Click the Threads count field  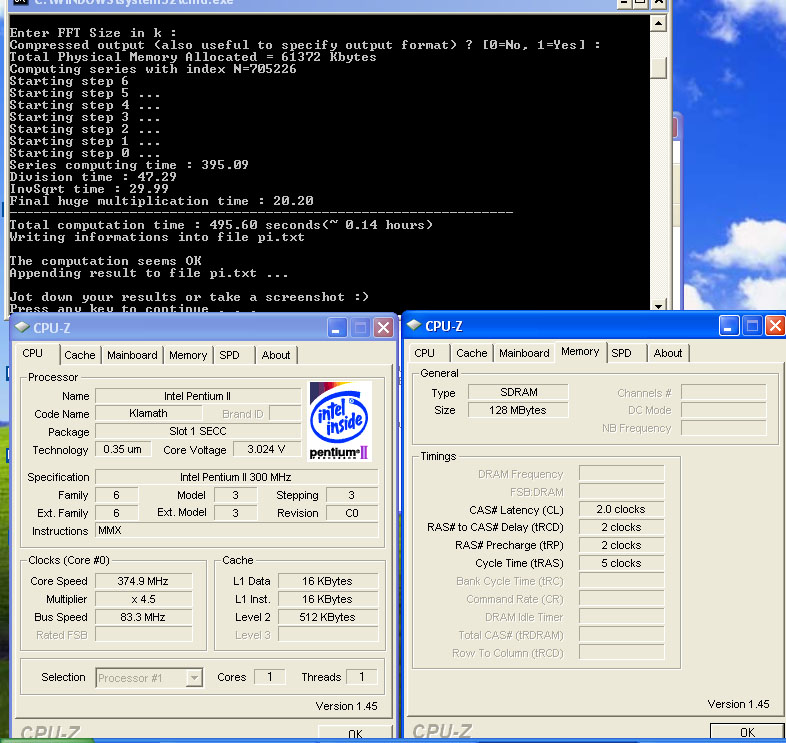(361, 677)
